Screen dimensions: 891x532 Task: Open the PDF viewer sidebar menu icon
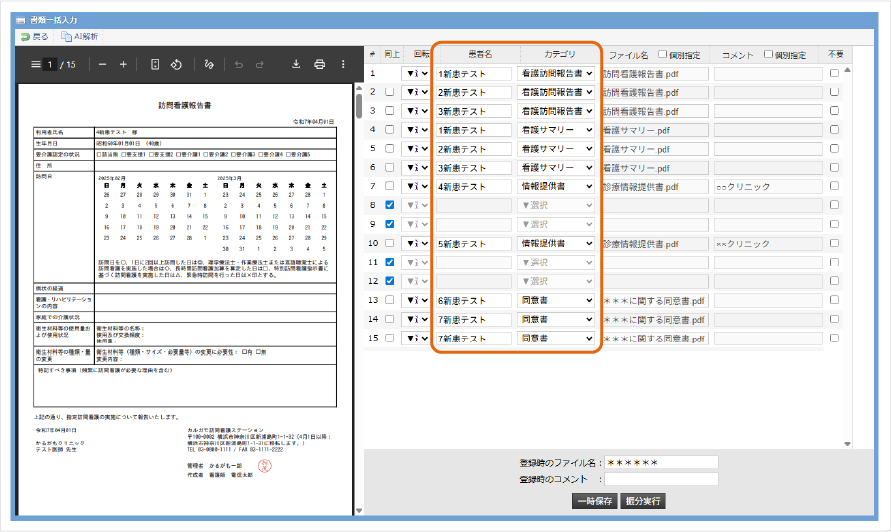(36, 65)
